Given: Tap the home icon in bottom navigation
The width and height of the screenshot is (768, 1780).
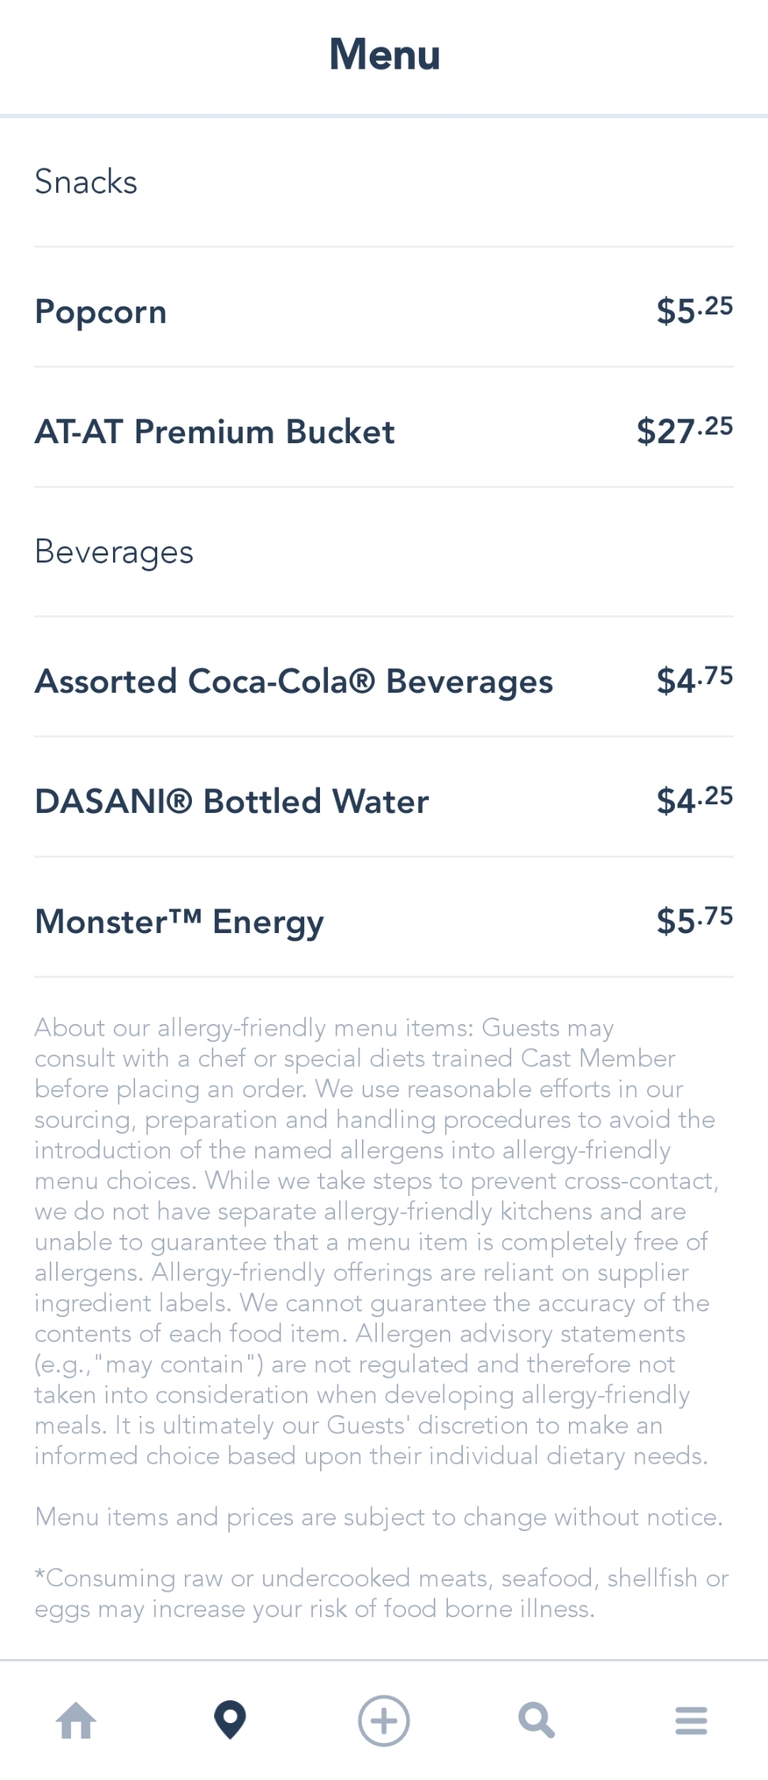Looking at the screenshot, I should pyautogui.click(x=76, y=1721).
